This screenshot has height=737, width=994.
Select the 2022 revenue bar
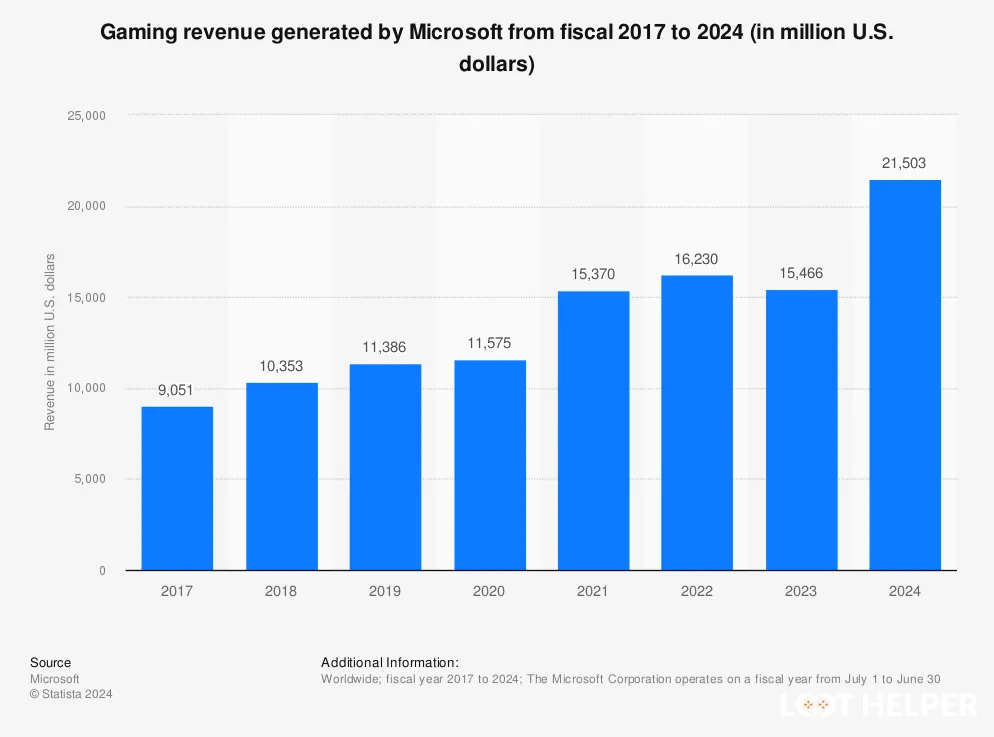coord(697,422)
